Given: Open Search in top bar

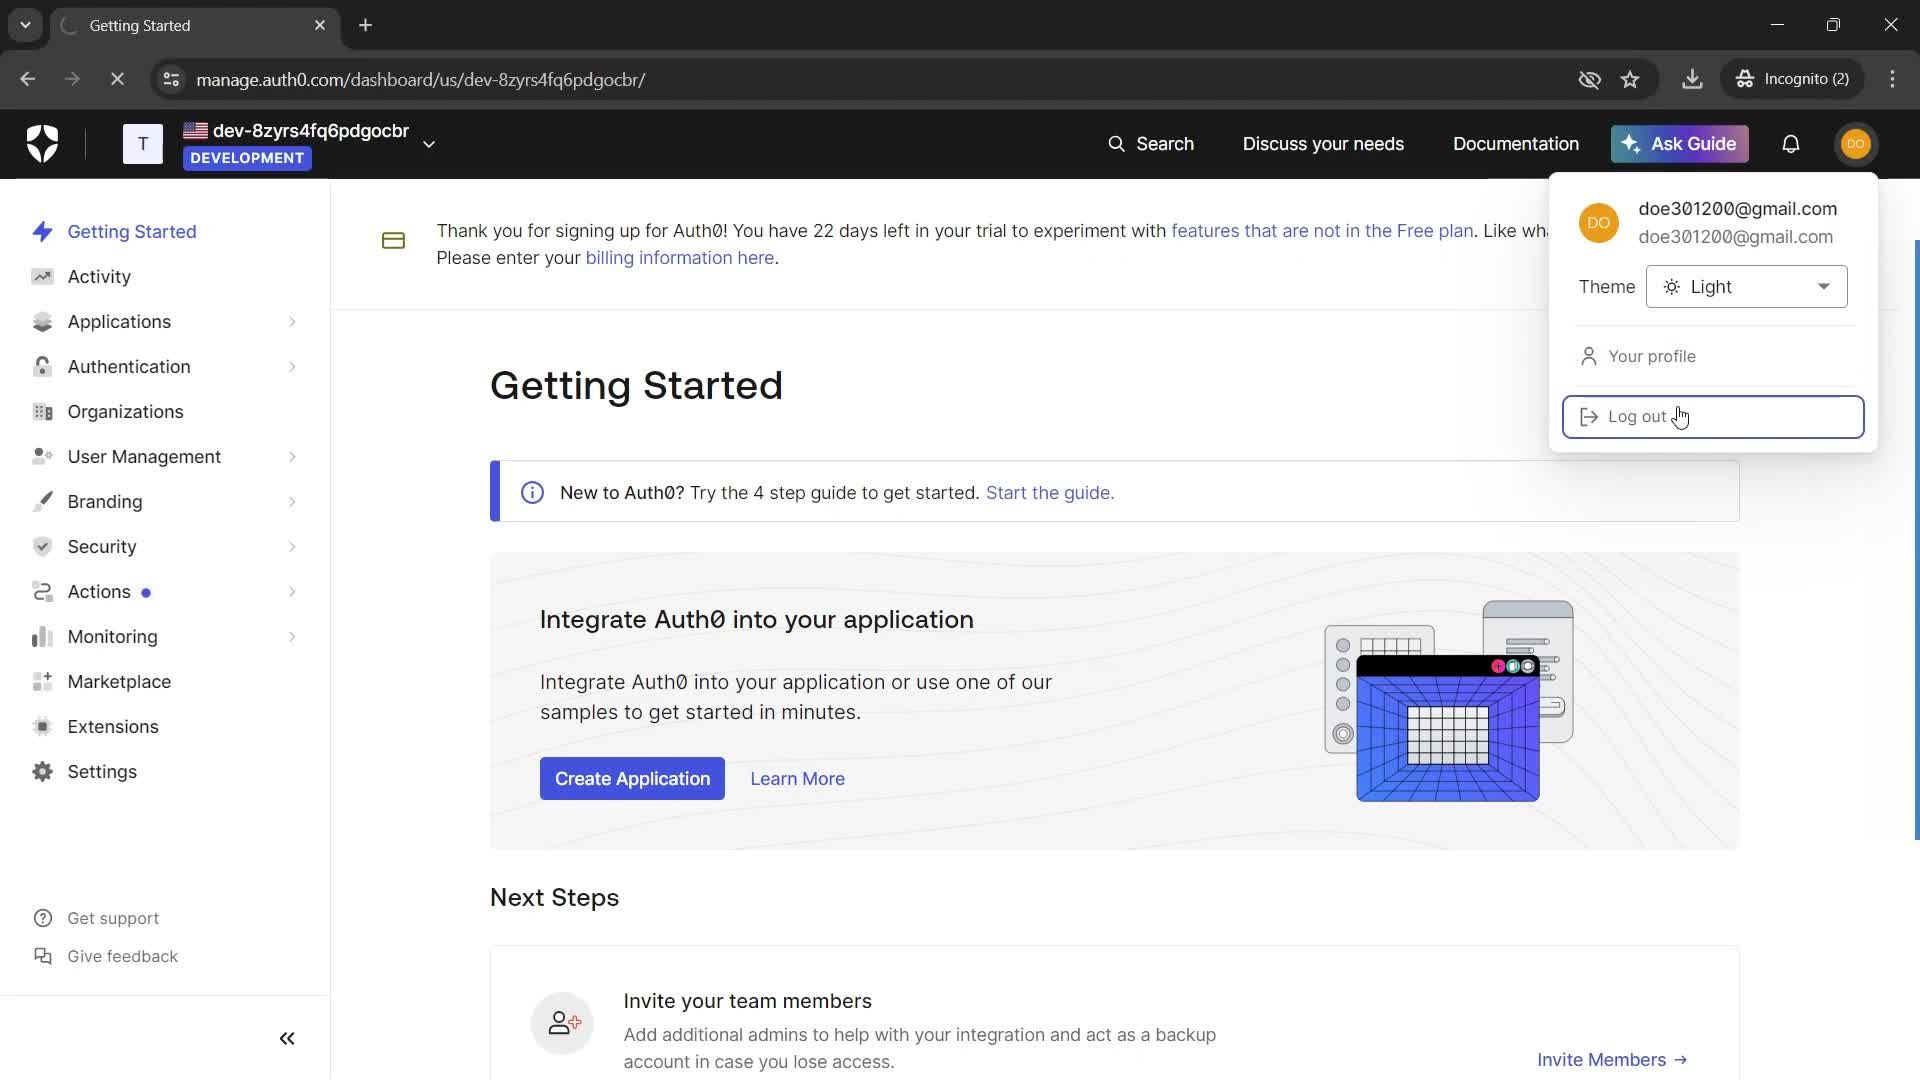Looking at the screenshot, I should click(1150, 144).
